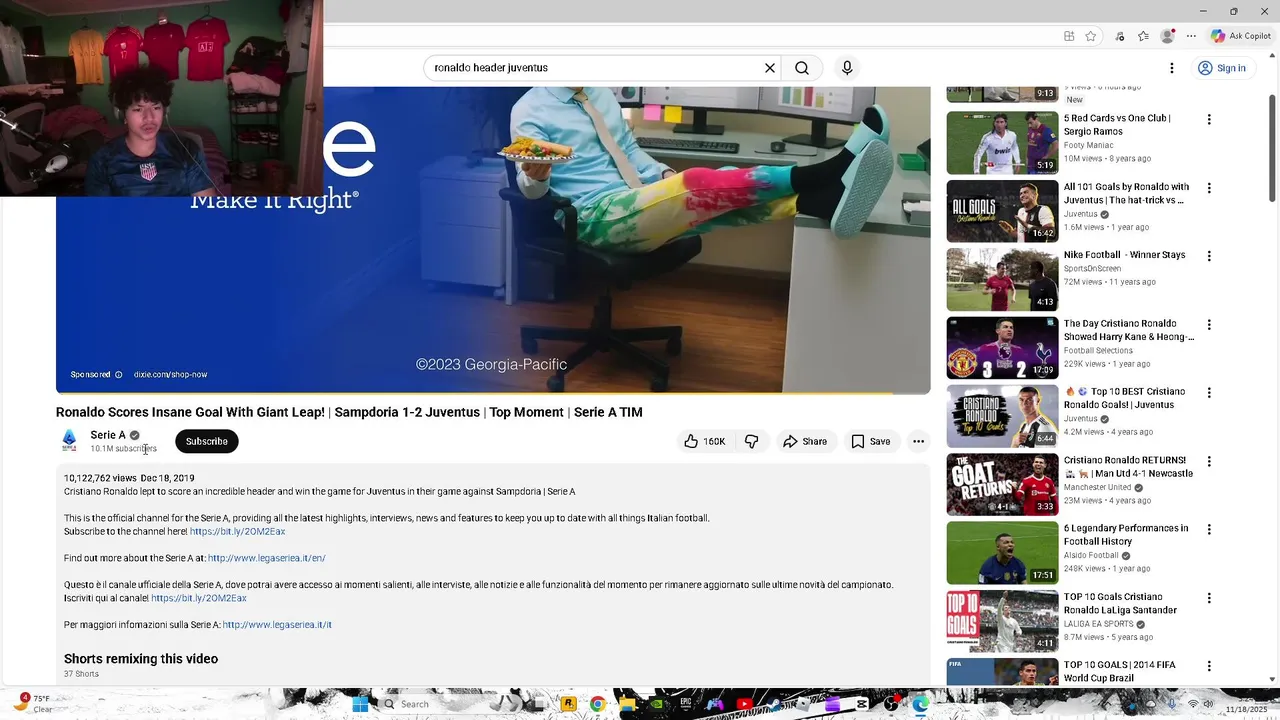The image size is (1280, 720).
Task: Share the Ronaldo header video
Action: pos(805,441)
